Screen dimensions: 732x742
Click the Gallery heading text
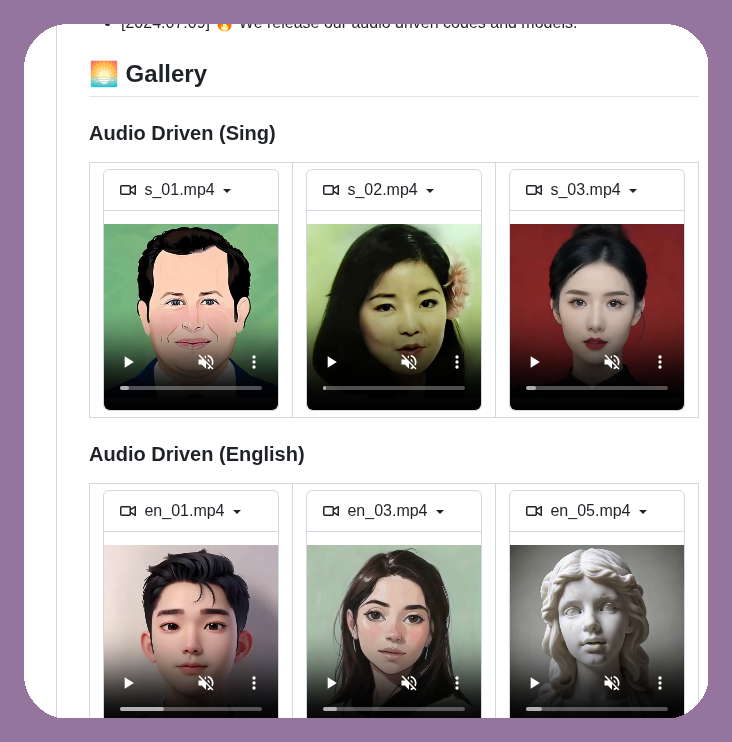point(166,74)
